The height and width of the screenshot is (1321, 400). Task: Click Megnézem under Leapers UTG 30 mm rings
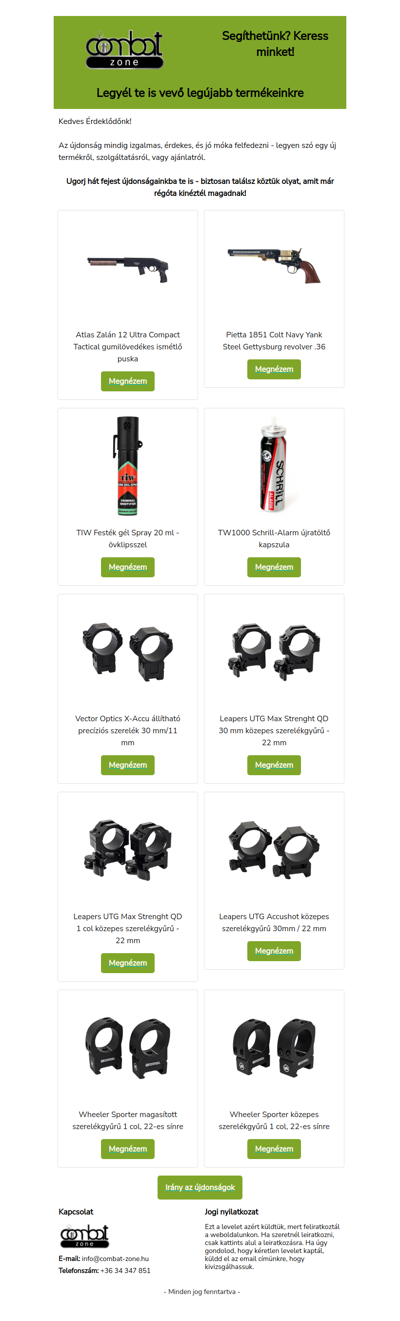pos(274,765)
